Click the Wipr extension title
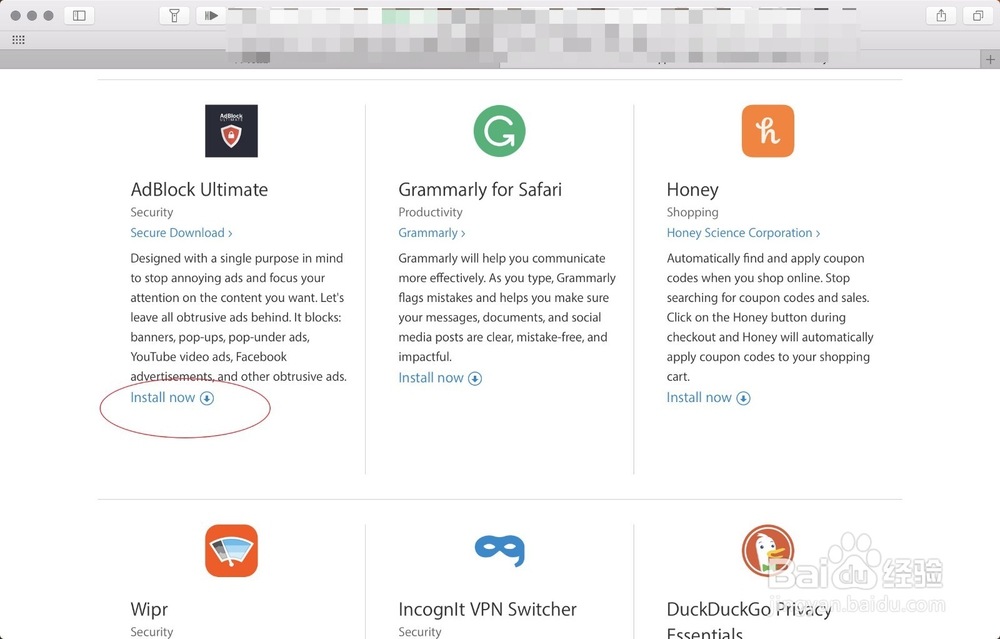This screenshot has height=639, width=1000. (149, 609)
